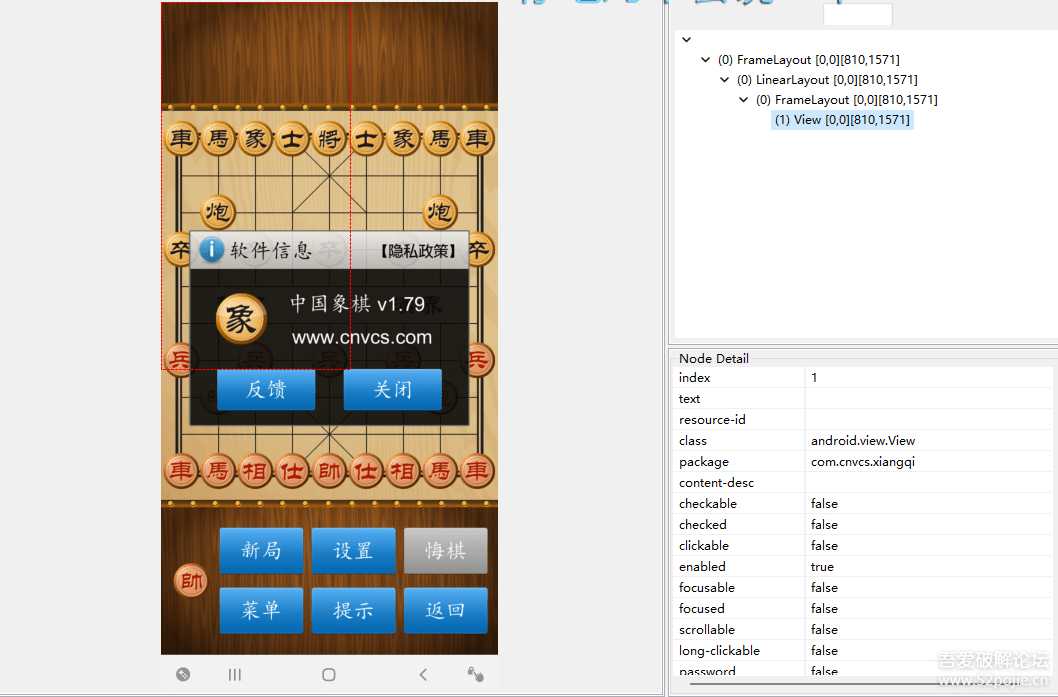Click the 关闭 close dialog button
This screenshot has height=697, width=1058.
(x=392, y=391)
